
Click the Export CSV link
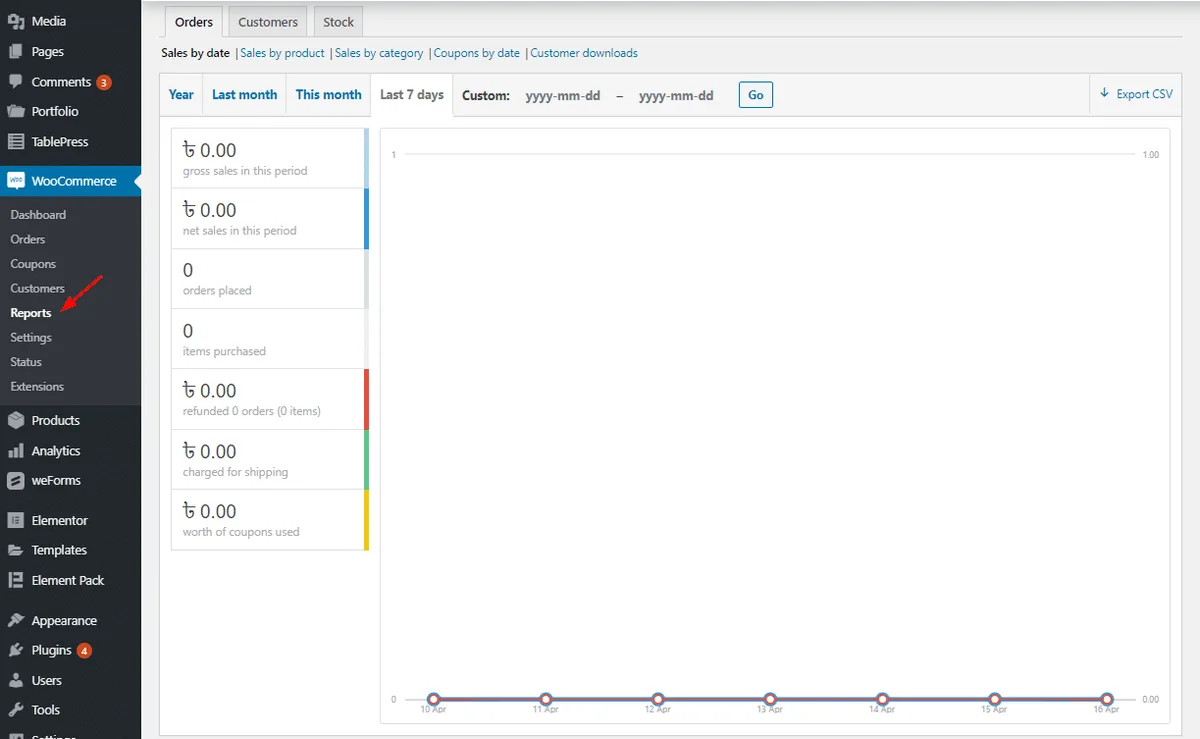pos(1136,94)
